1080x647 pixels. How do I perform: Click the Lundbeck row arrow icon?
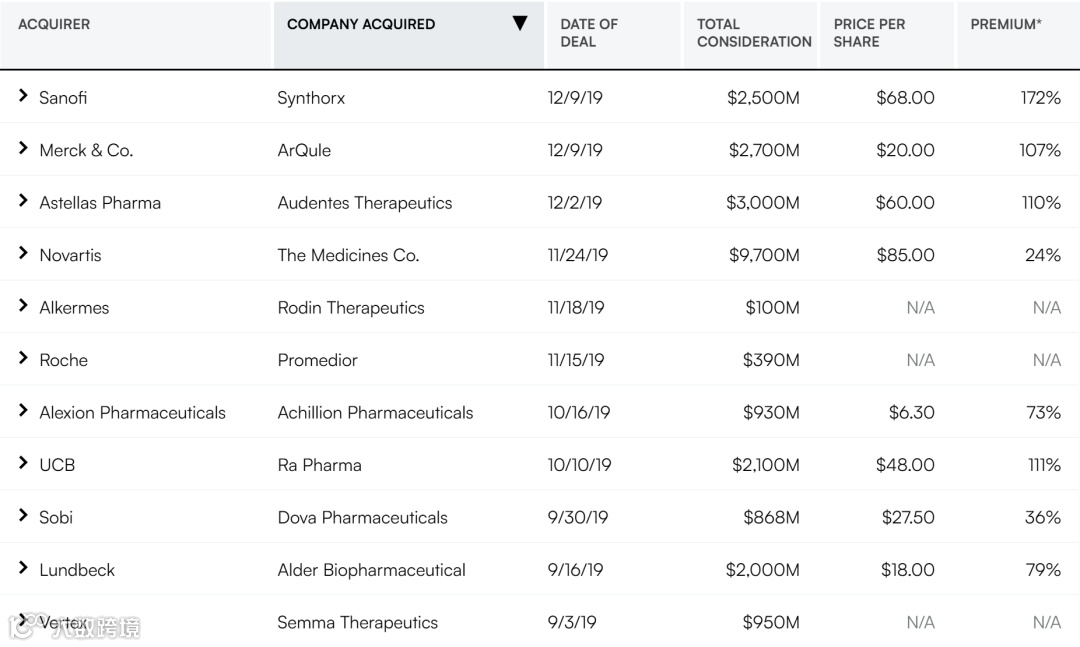(x=23, y=569)
